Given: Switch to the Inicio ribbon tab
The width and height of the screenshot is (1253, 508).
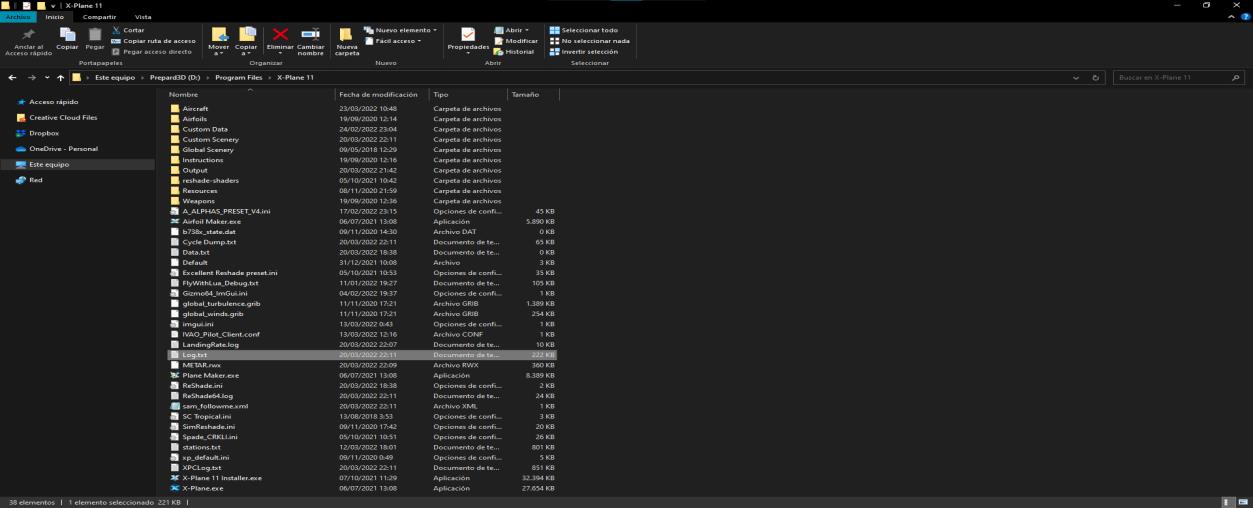Looking at the screenshot, I should click(x=54, y=16).
